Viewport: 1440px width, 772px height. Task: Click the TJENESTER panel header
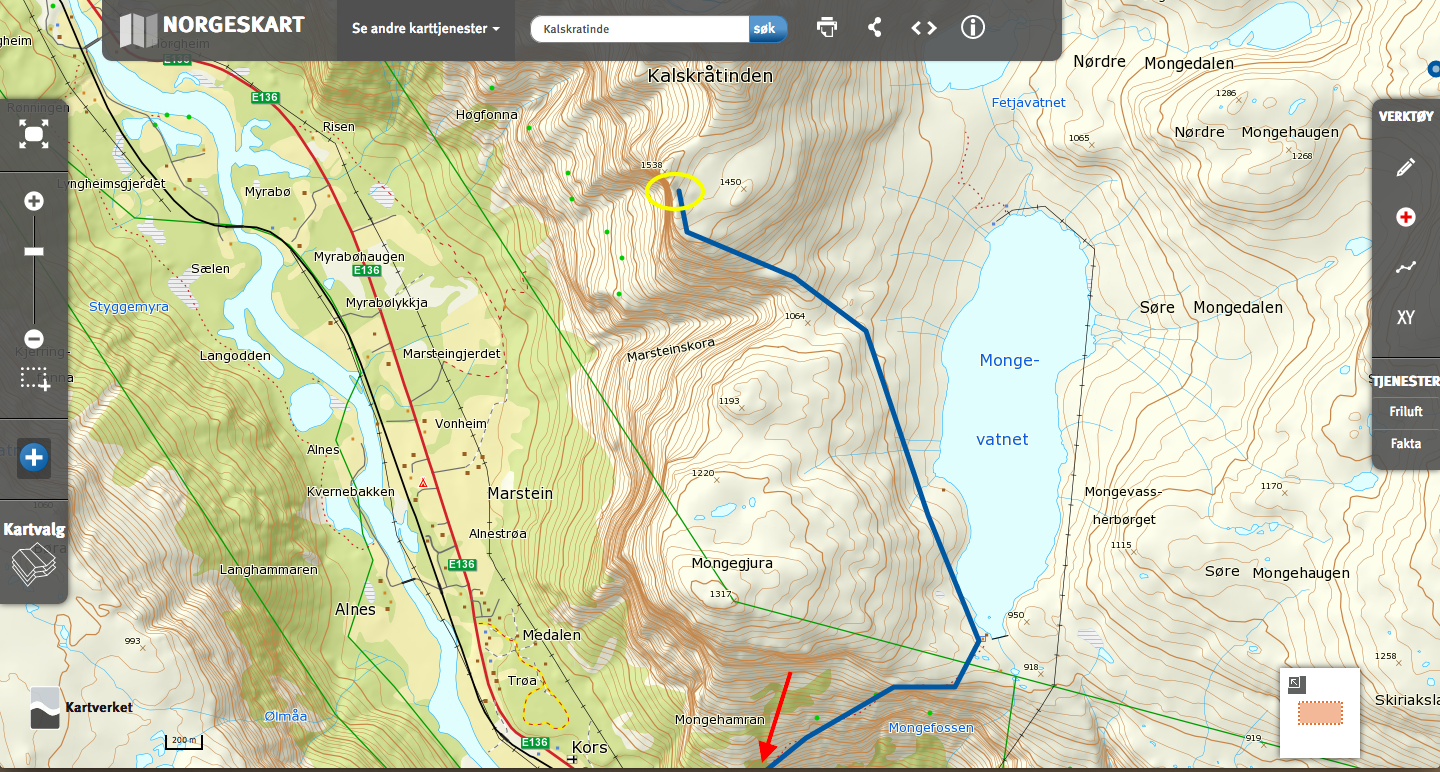coord(1405,381)
